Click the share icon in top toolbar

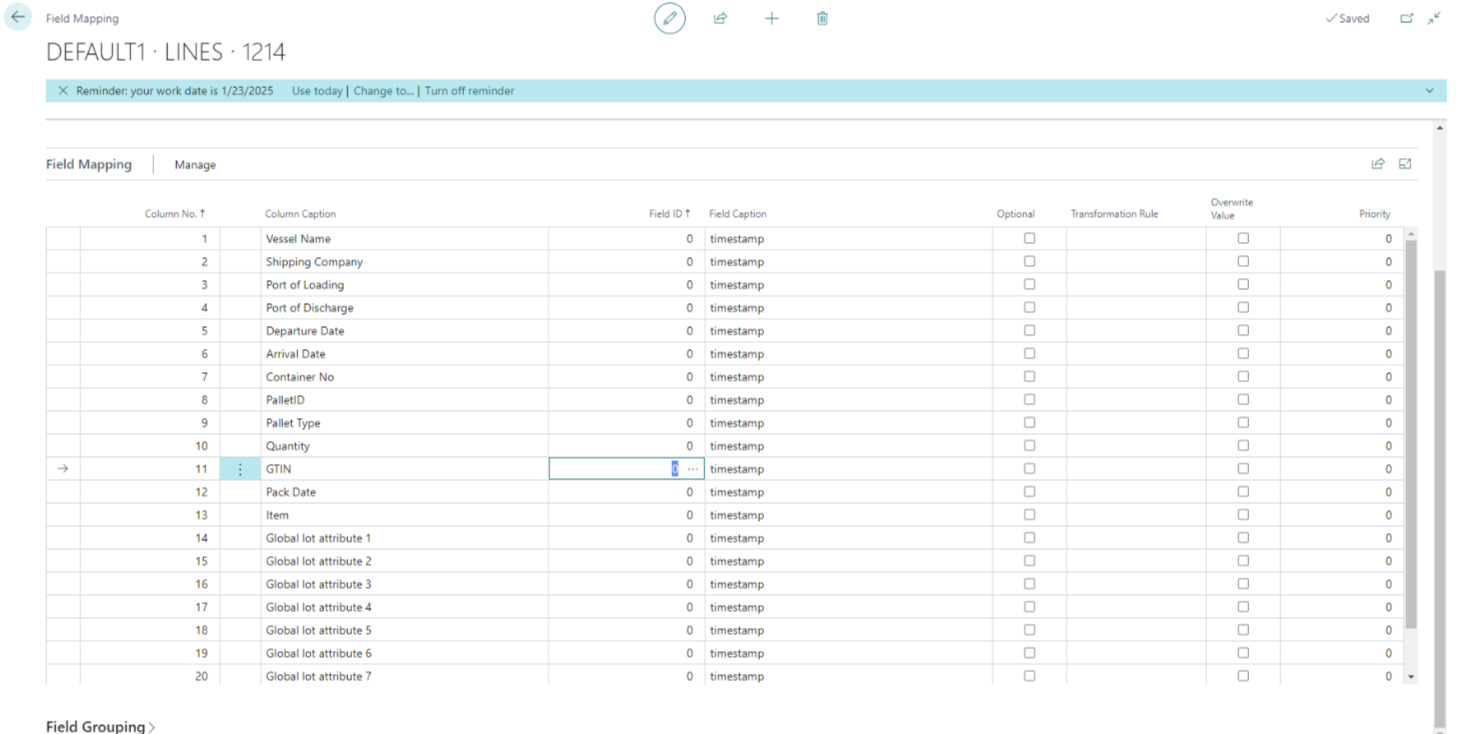720,18
